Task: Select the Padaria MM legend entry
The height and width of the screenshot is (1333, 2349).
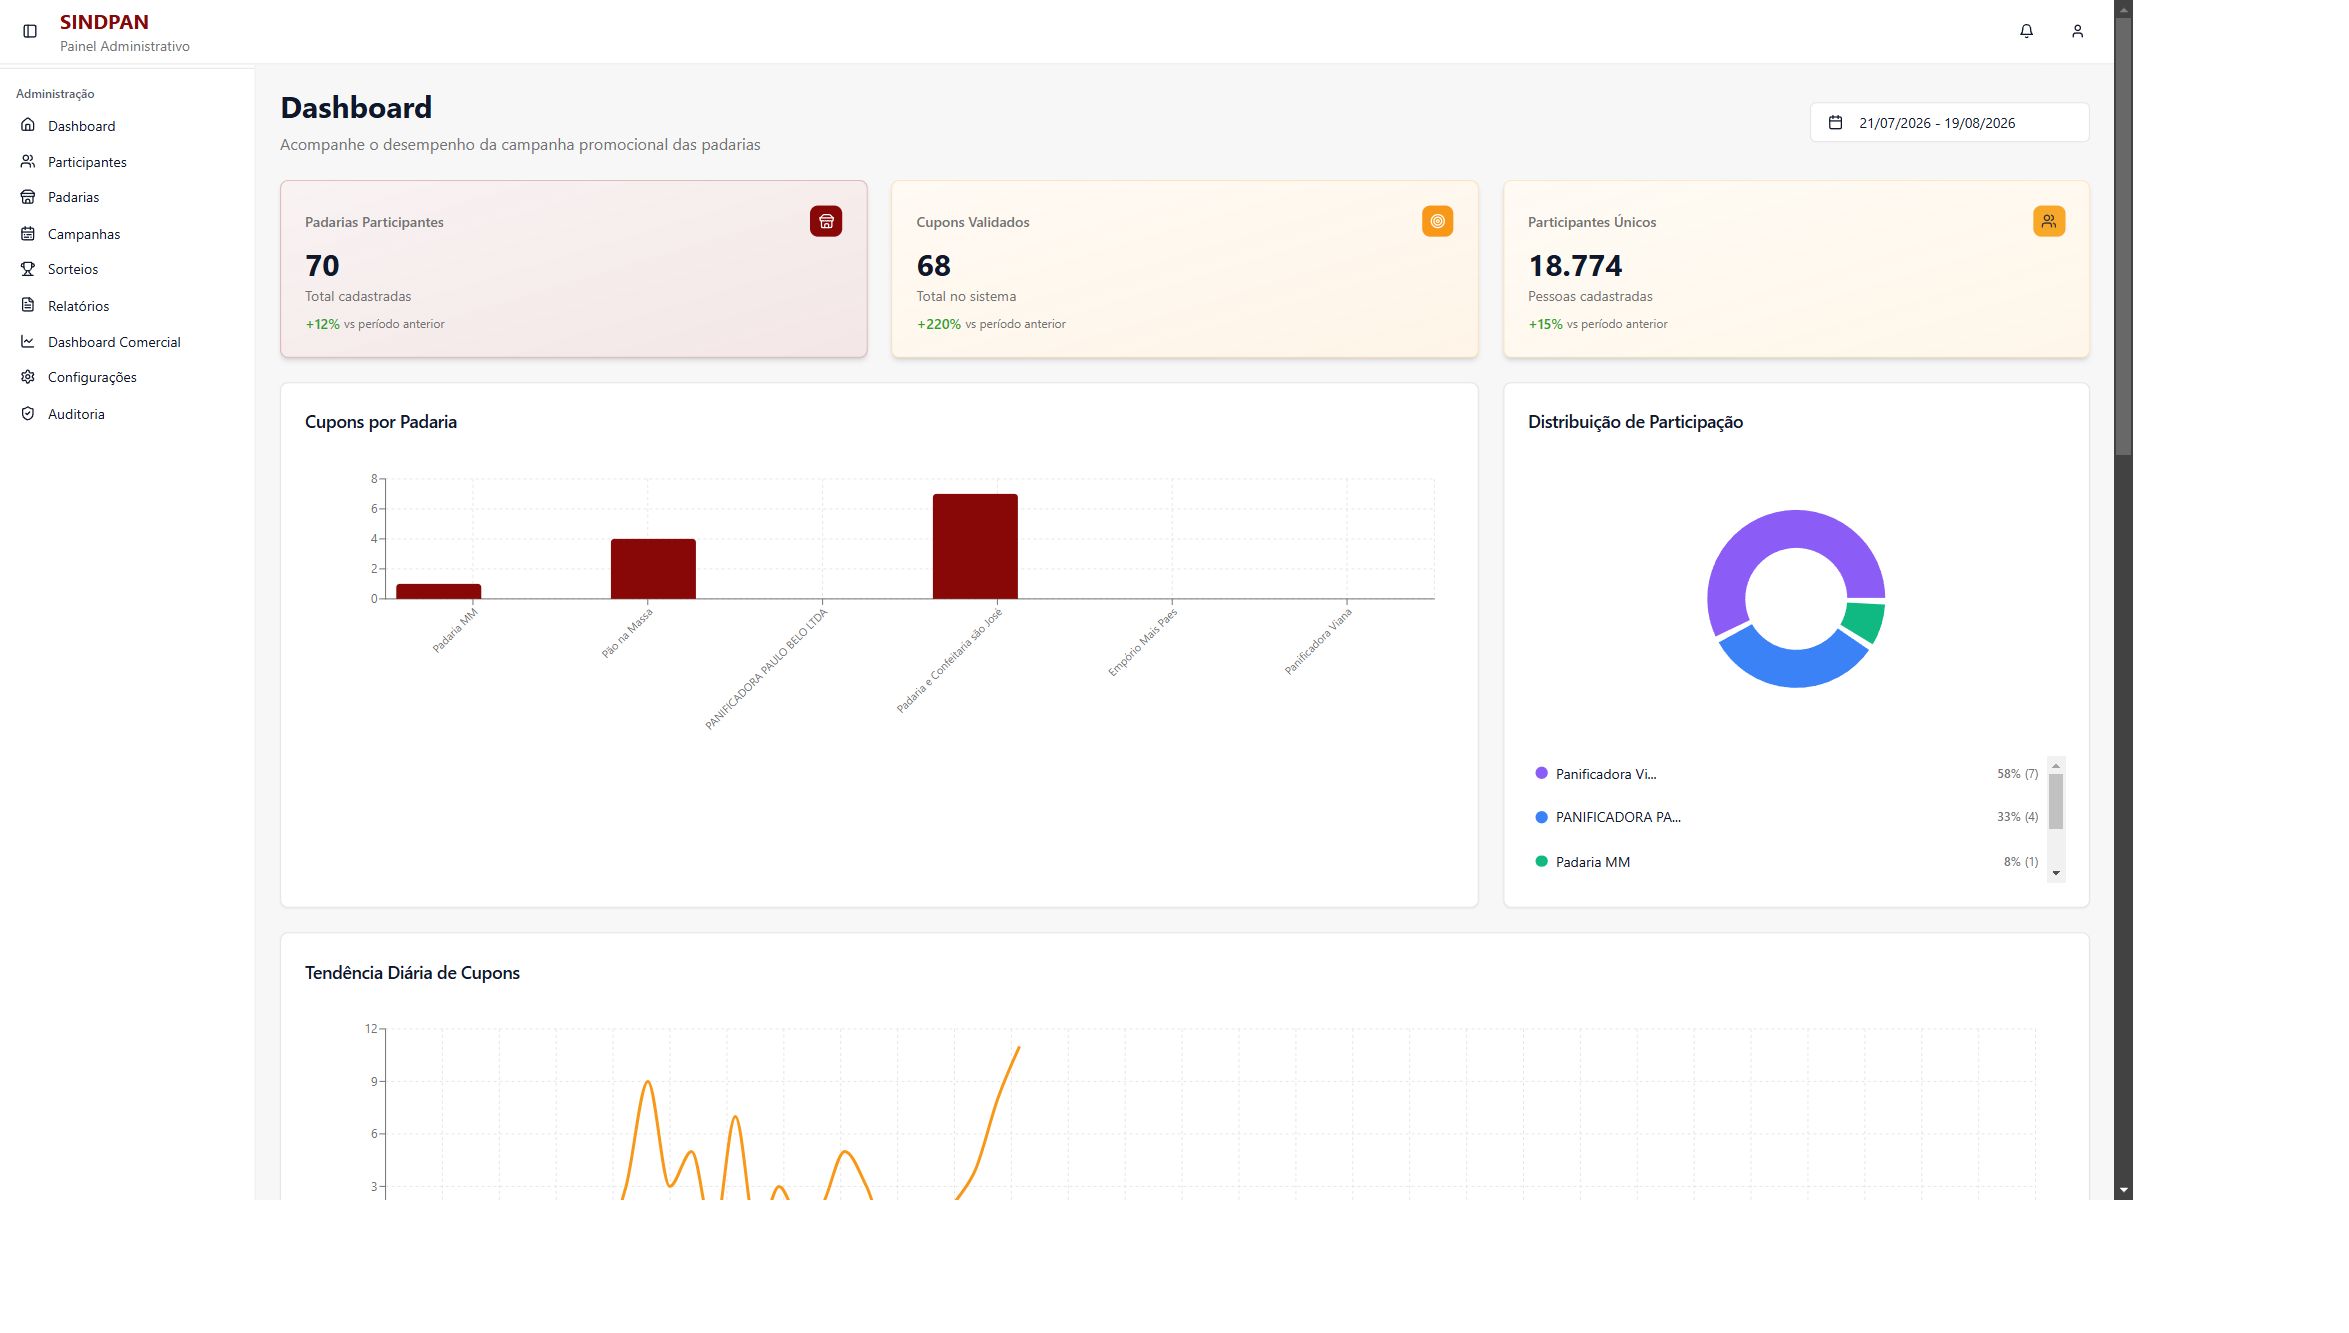Action: [1786, 862]
